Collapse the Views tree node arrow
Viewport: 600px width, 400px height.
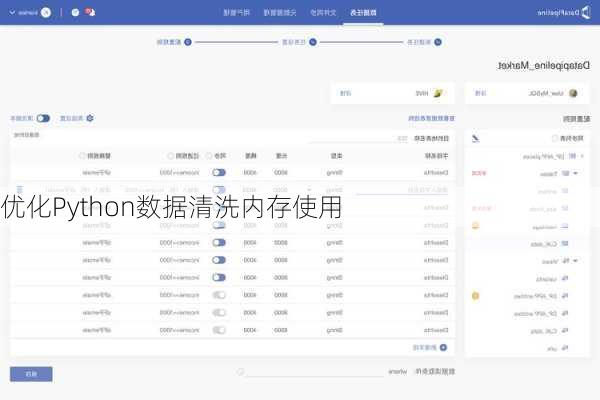click(575, 261)
